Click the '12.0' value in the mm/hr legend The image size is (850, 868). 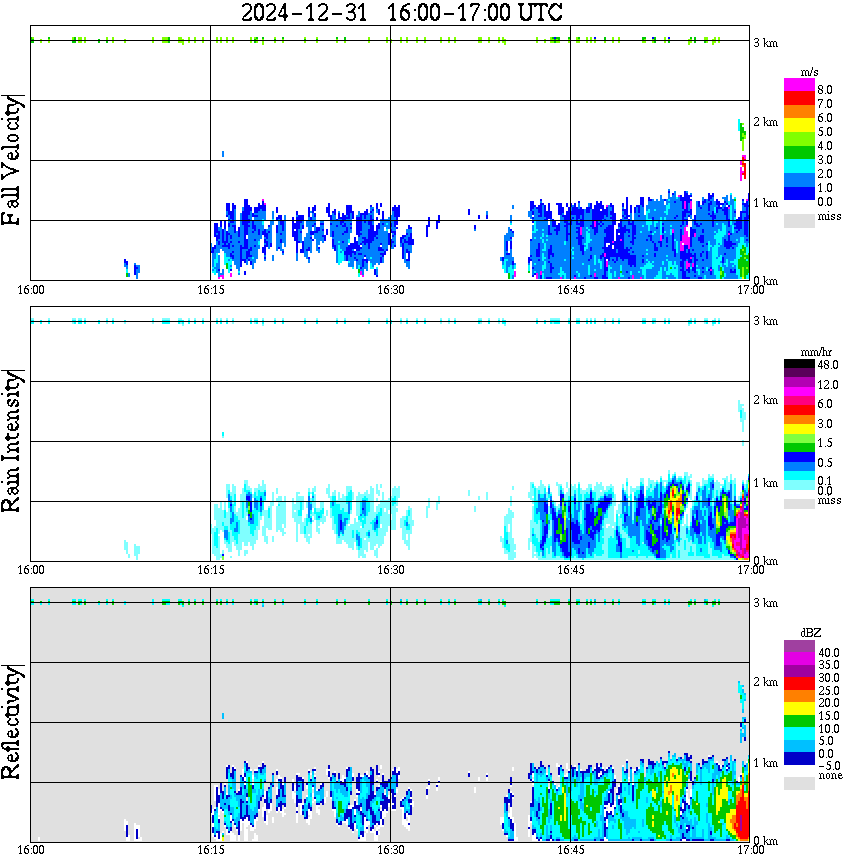828,385
